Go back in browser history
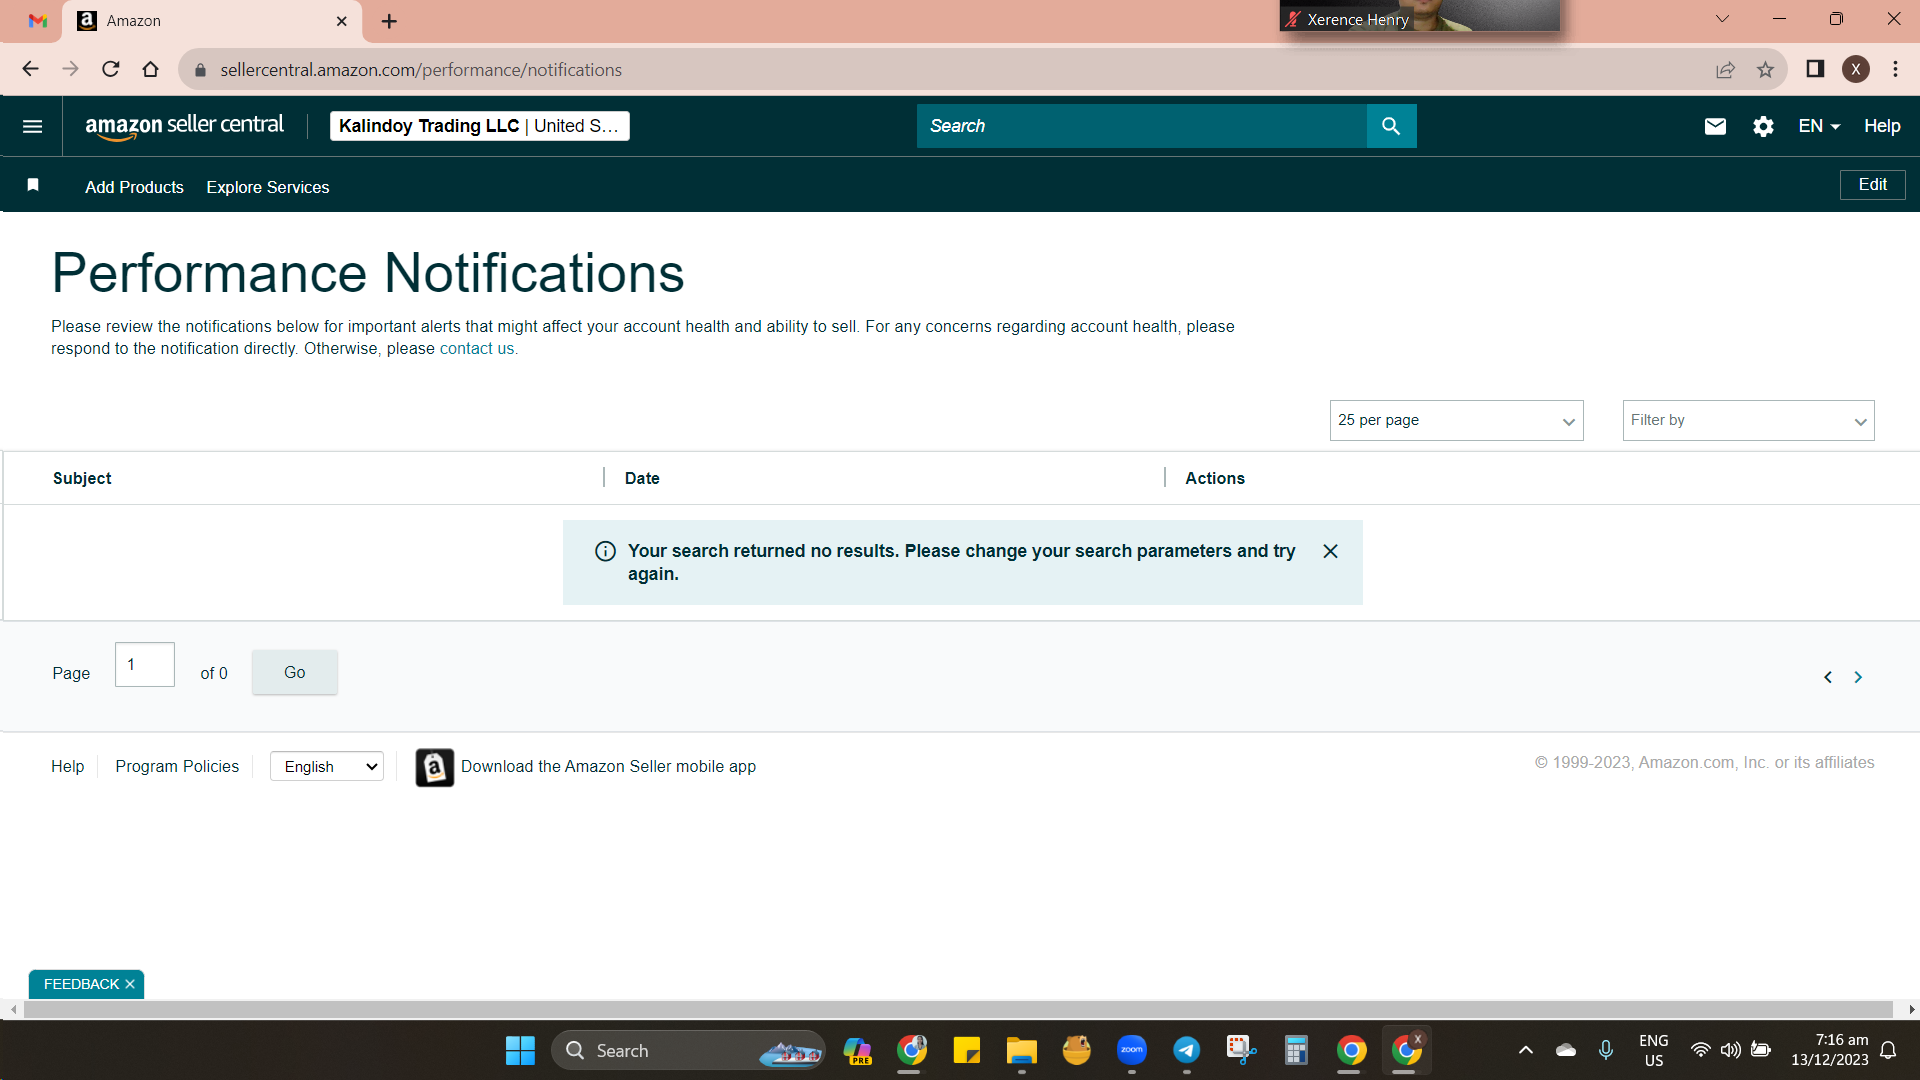This screenshot has width=1920, height=1080. 30,69
